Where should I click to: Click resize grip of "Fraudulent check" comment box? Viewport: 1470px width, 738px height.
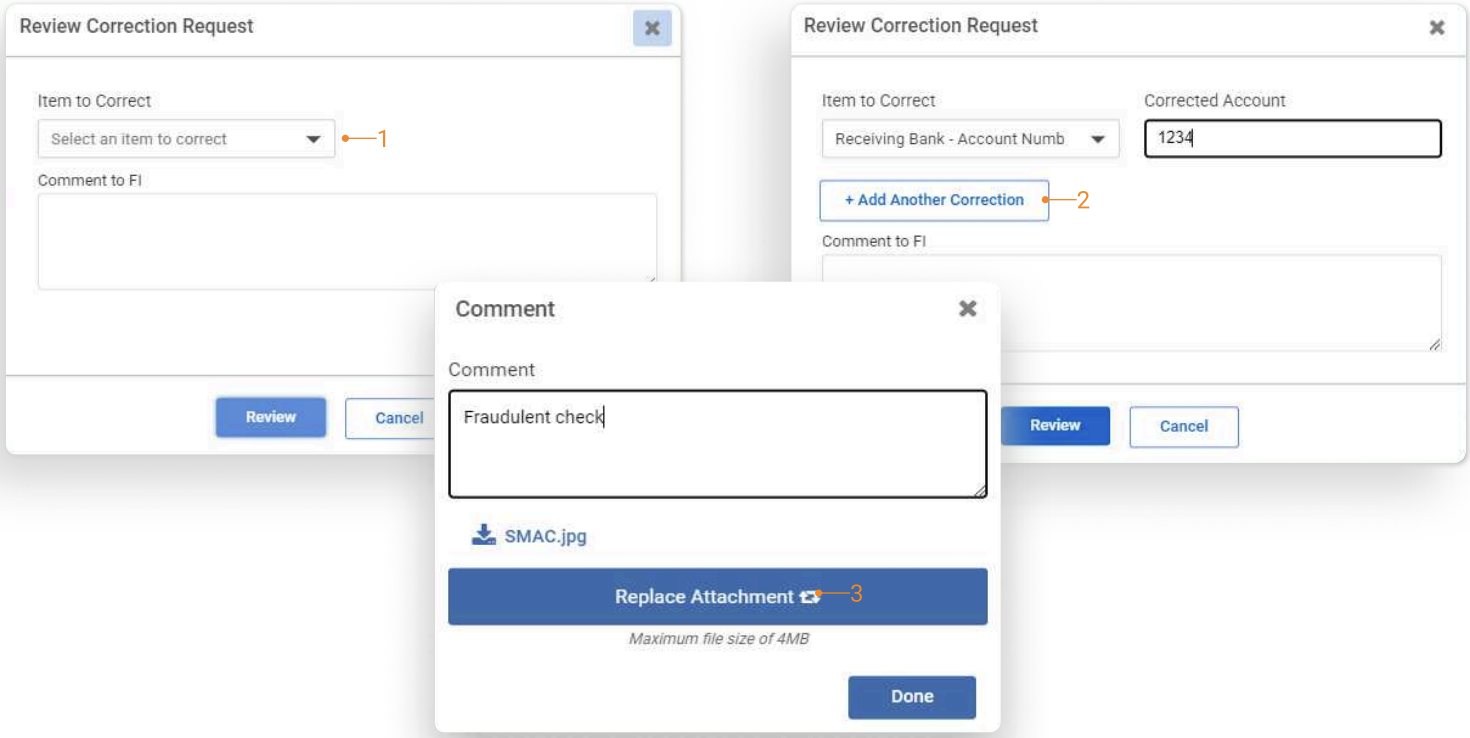tap(980, 490)
